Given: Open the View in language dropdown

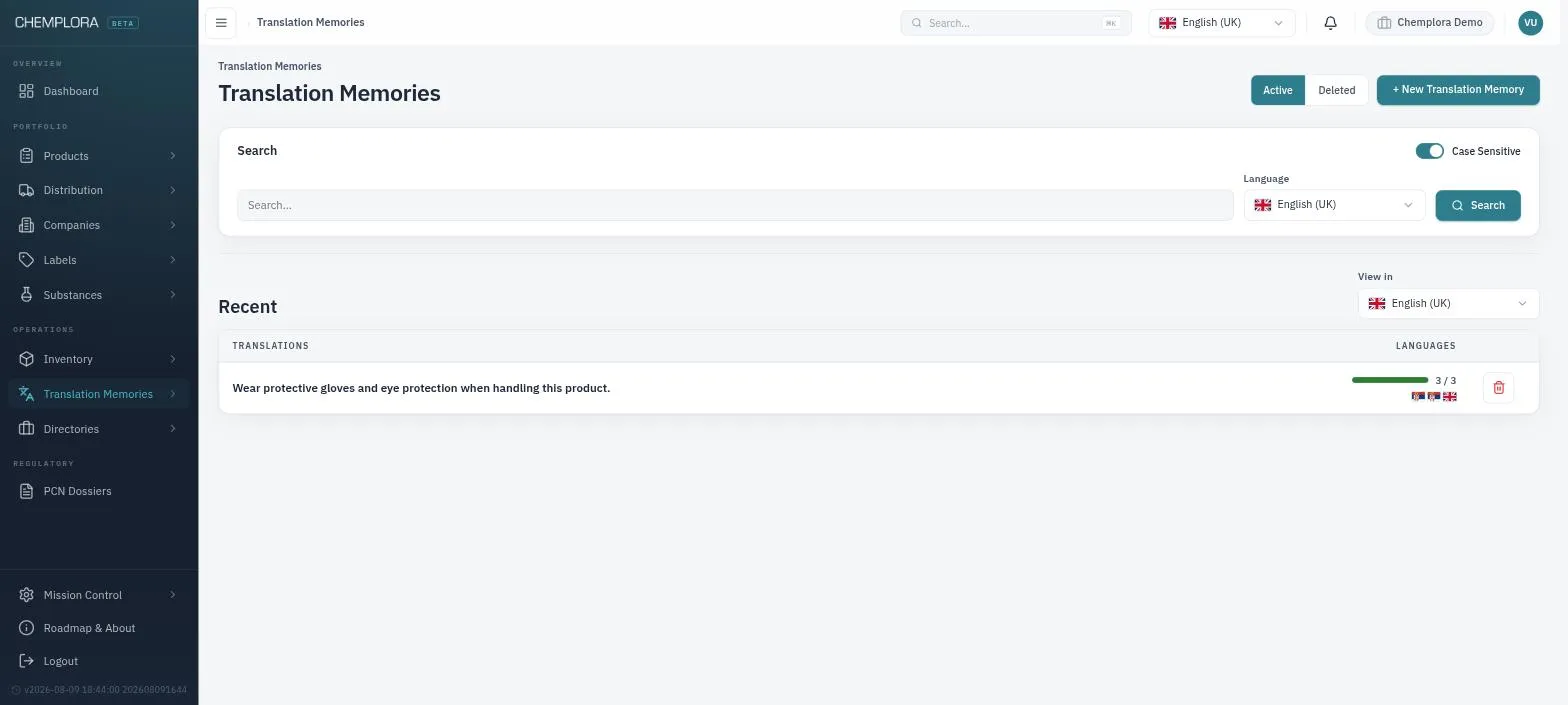Looking at the screenshot, I should [x=1448, y=303].
